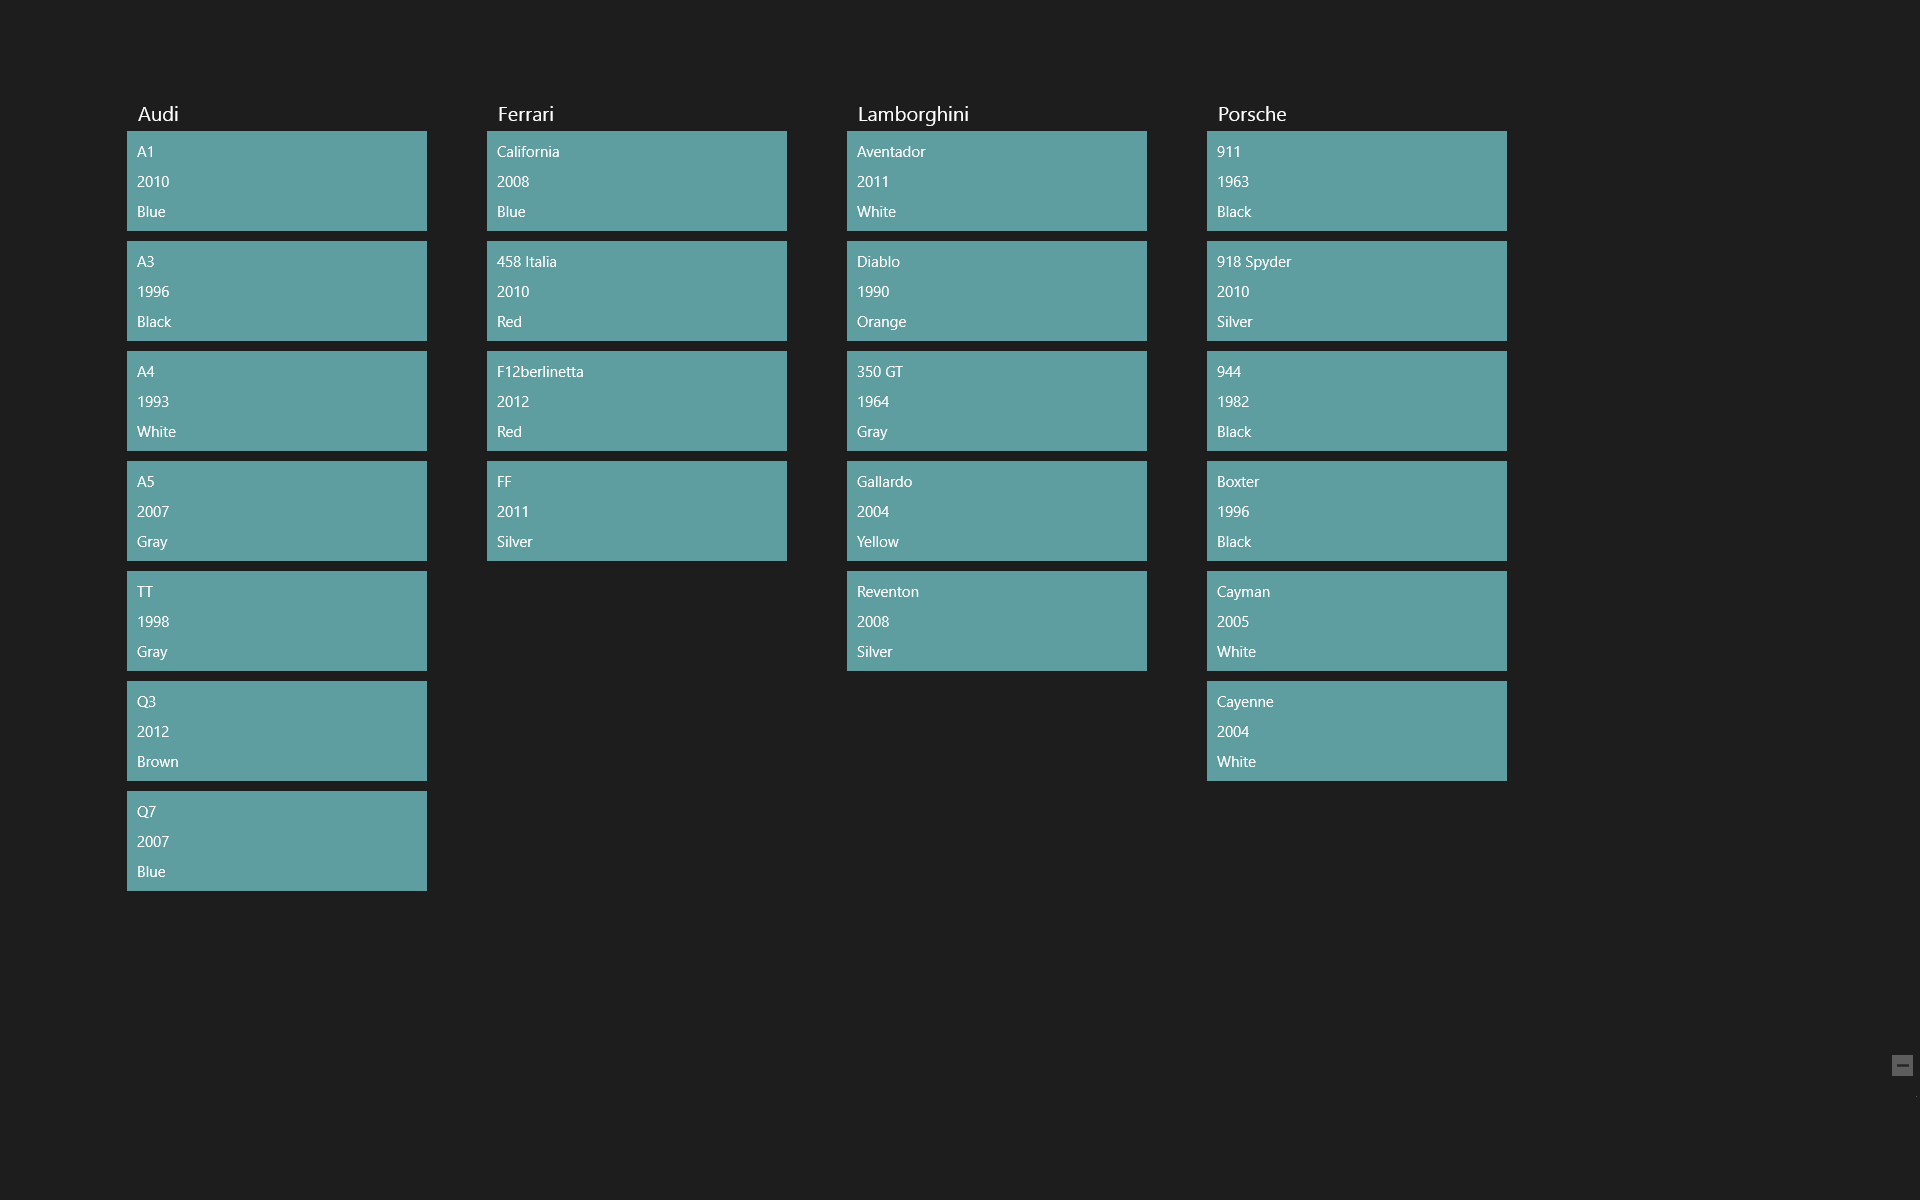Select the white Aventador tile

point(996,180)
